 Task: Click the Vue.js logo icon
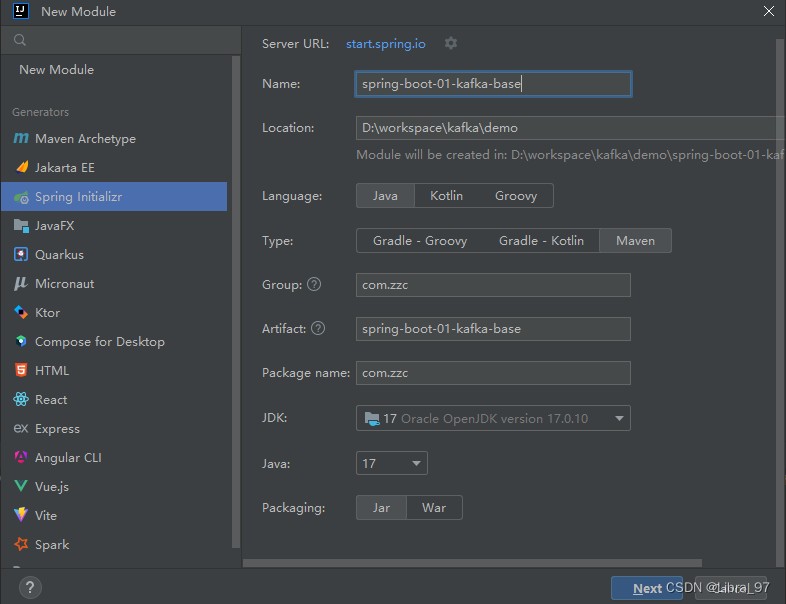coord(21,486)
